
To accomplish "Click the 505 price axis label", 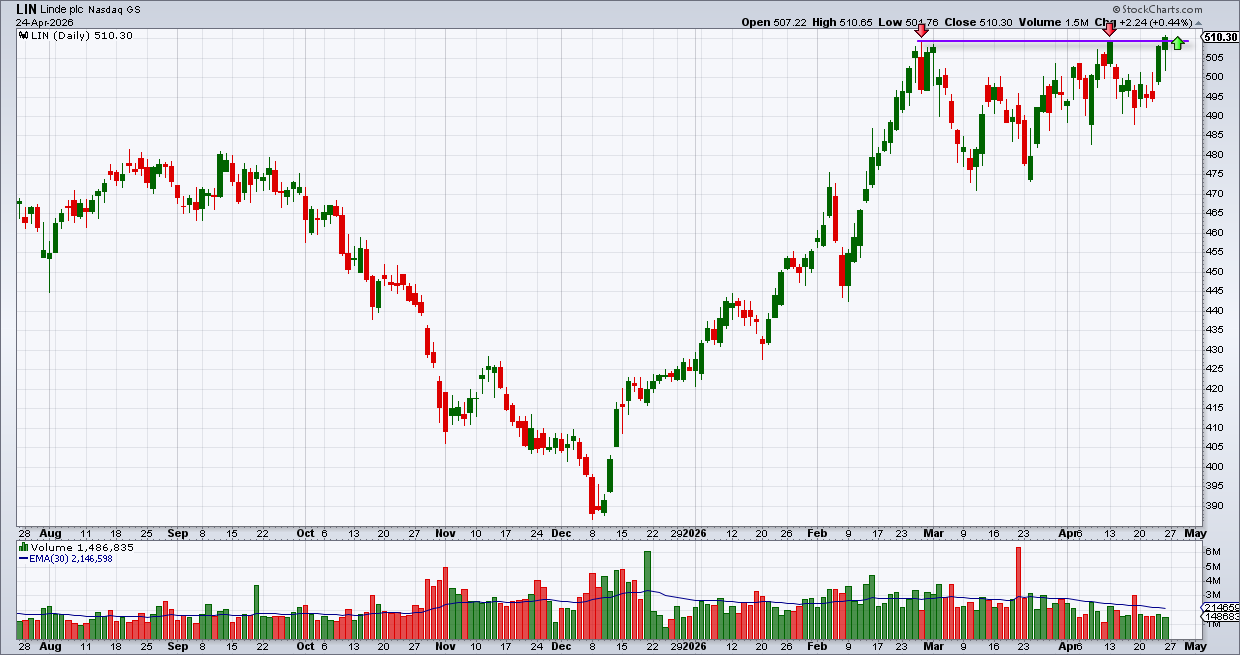I will [x=1212, y=57].
